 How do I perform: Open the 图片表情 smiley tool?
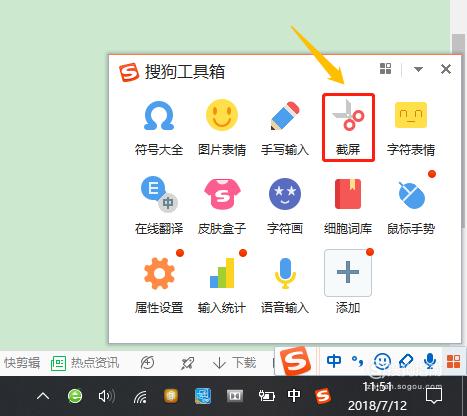tap(222, 128)
